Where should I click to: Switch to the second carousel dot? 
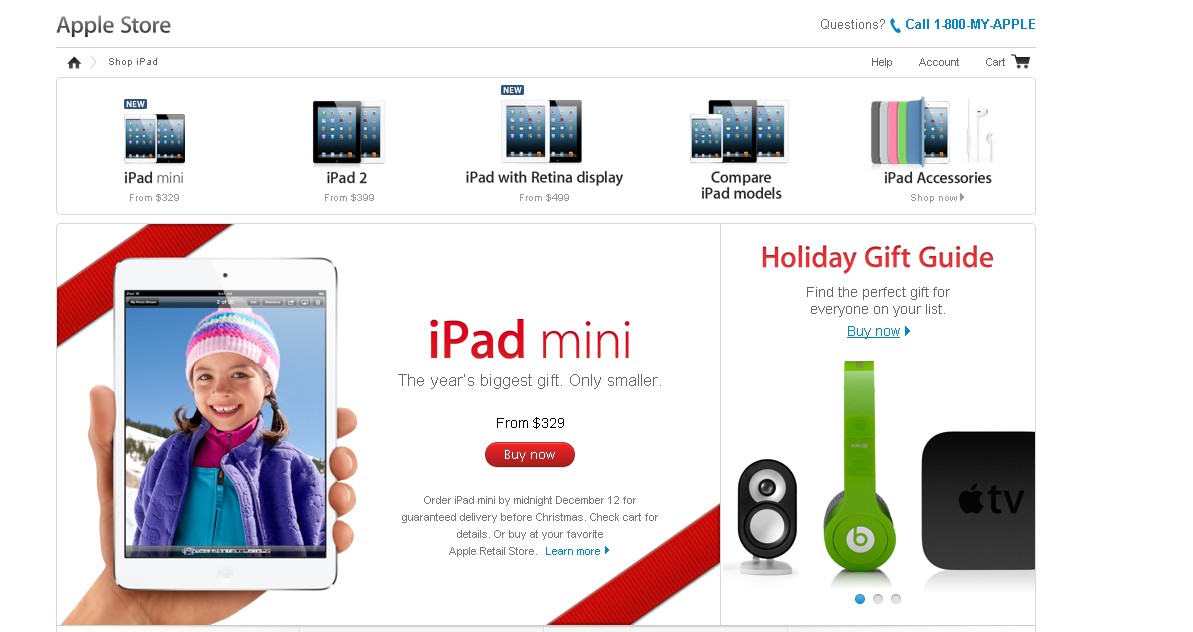tap(878, 599)
